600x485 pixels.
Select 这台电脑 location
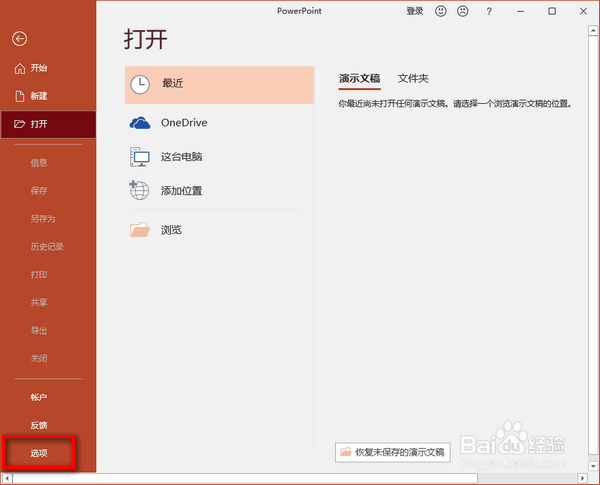click(x=219, y=157)
